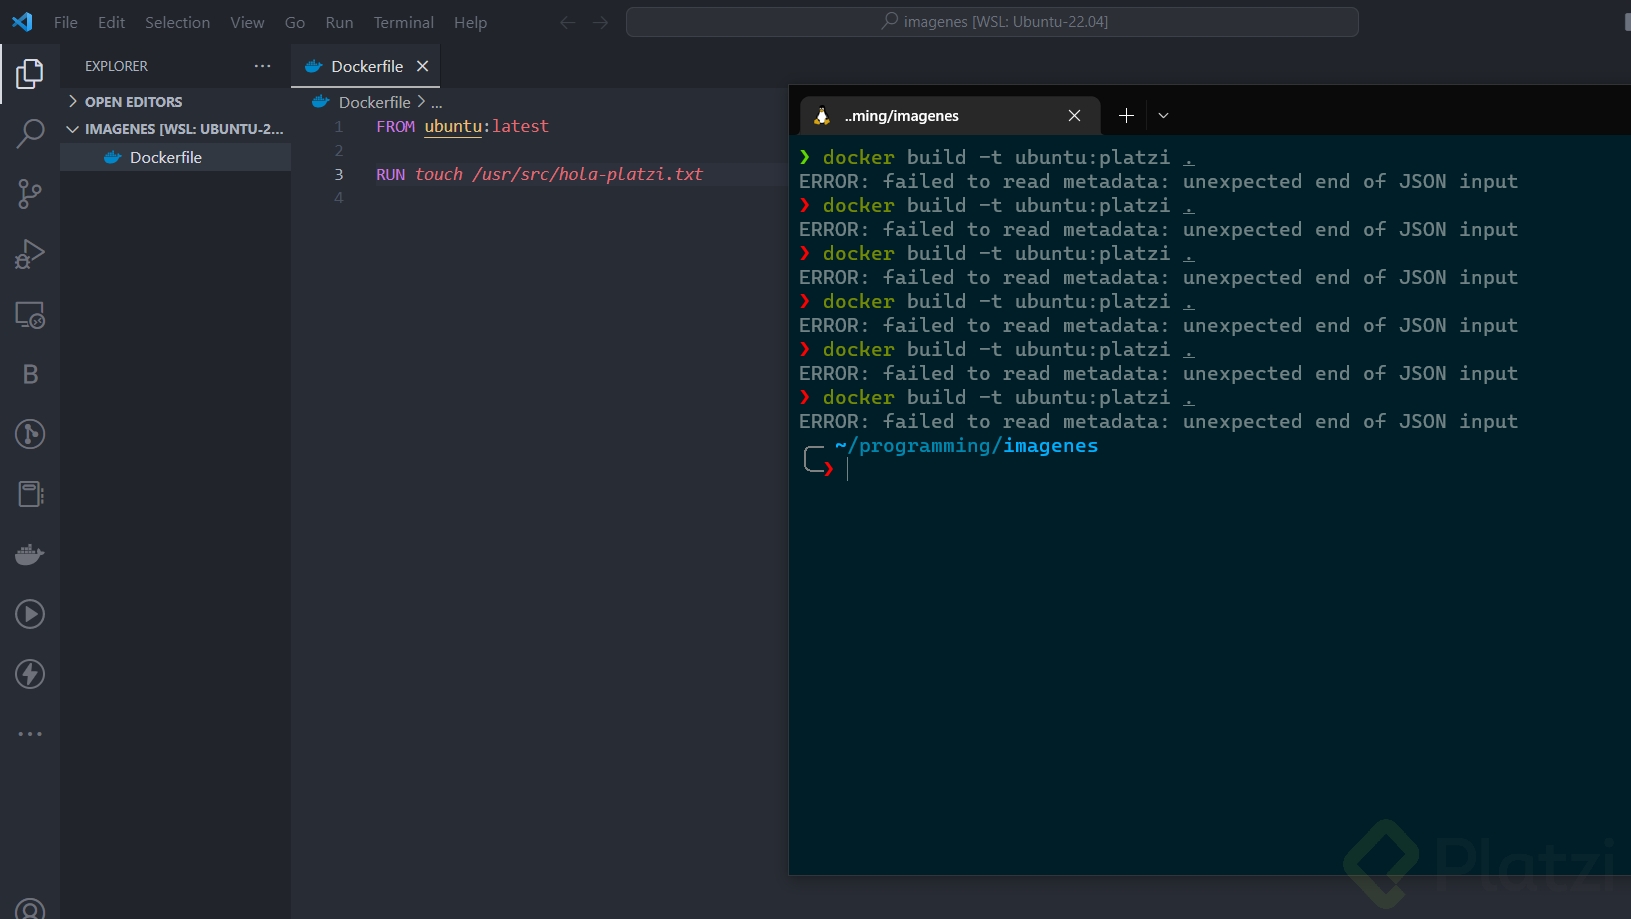Show additional views via ellipsis in activity bar
Image resolution: width=1631 pixels, height=919 pixels.
click(30, 734)
